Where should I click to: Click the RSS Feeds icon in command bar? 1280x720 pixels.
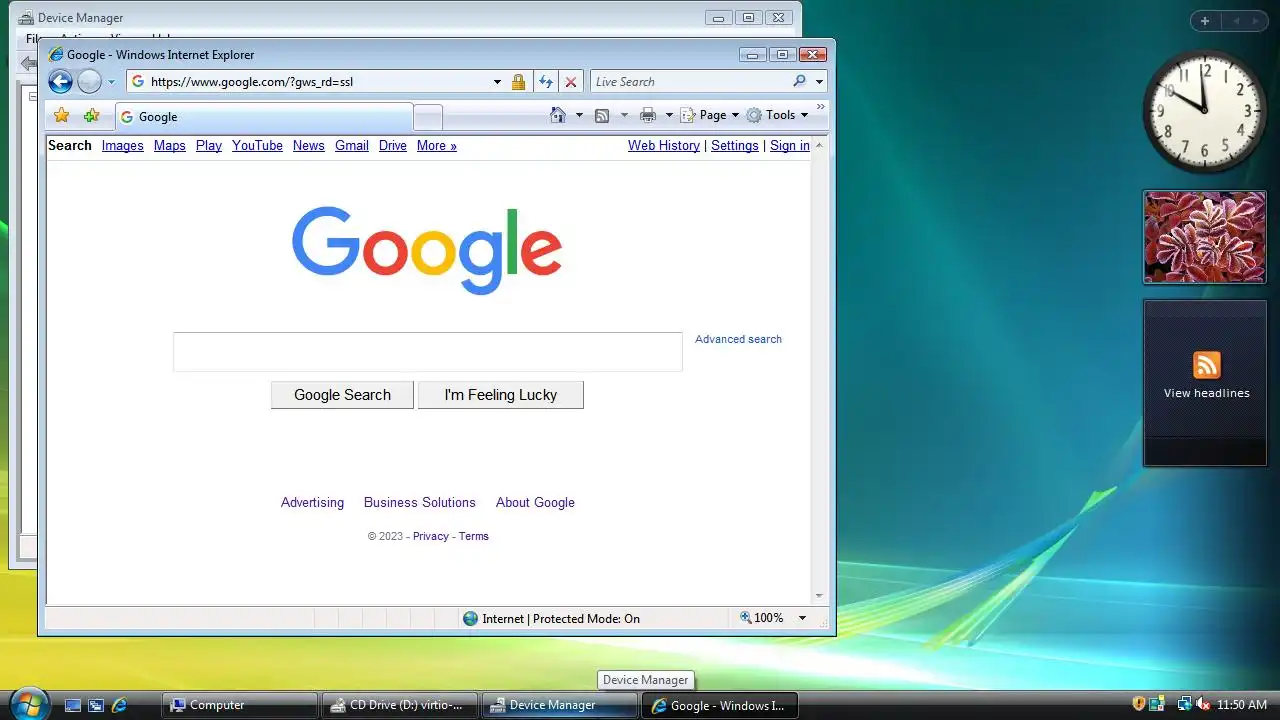click(602, 115)
